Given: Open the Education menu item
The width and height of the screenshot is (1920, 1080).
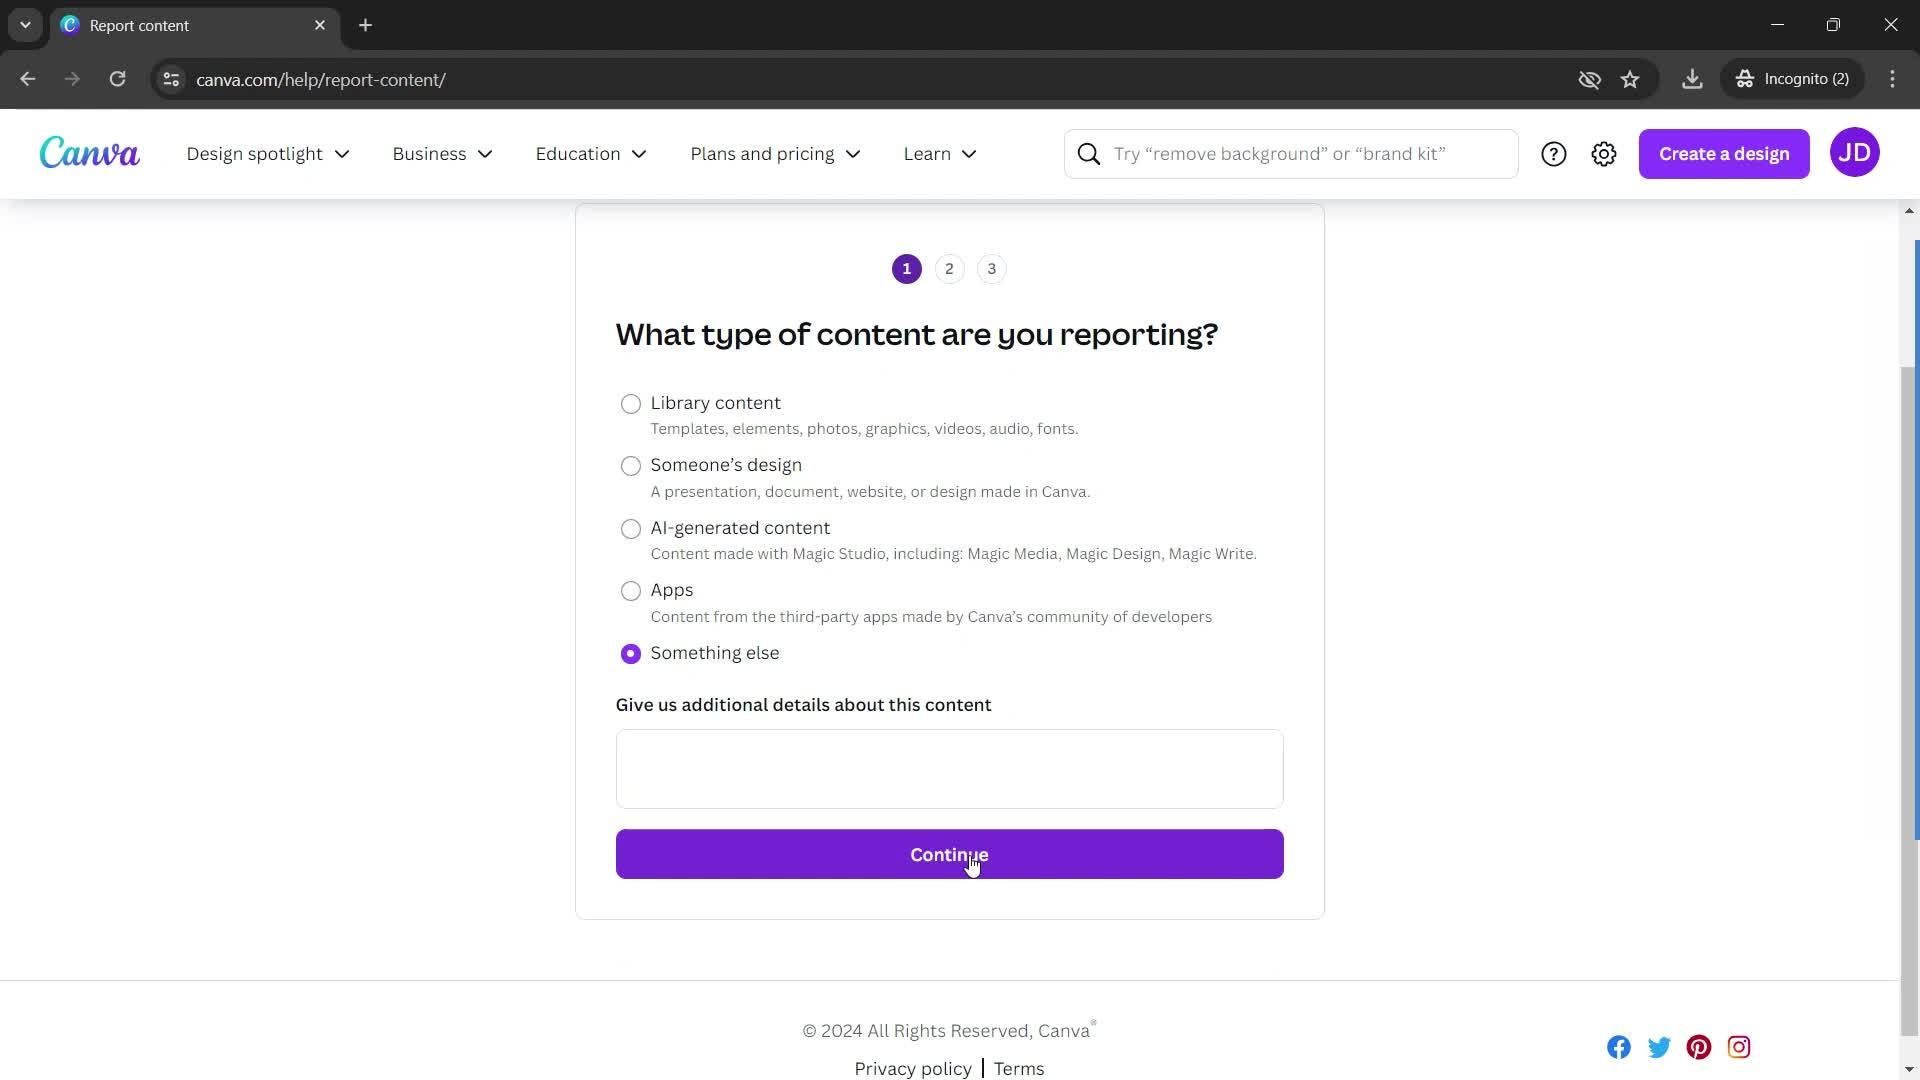Looking at the screenshot, I should coord(589,152).
